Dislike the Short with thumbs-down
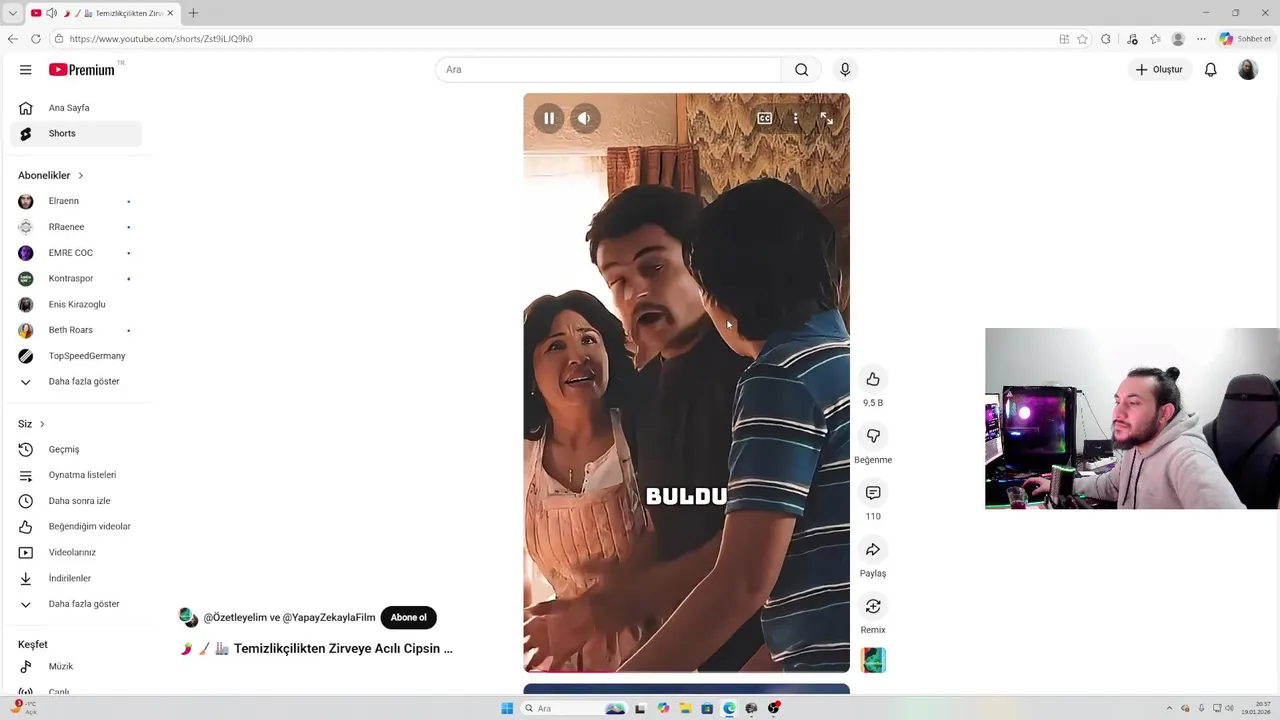Viewport: 1280px width, 720px height. [x=873, y=436]
